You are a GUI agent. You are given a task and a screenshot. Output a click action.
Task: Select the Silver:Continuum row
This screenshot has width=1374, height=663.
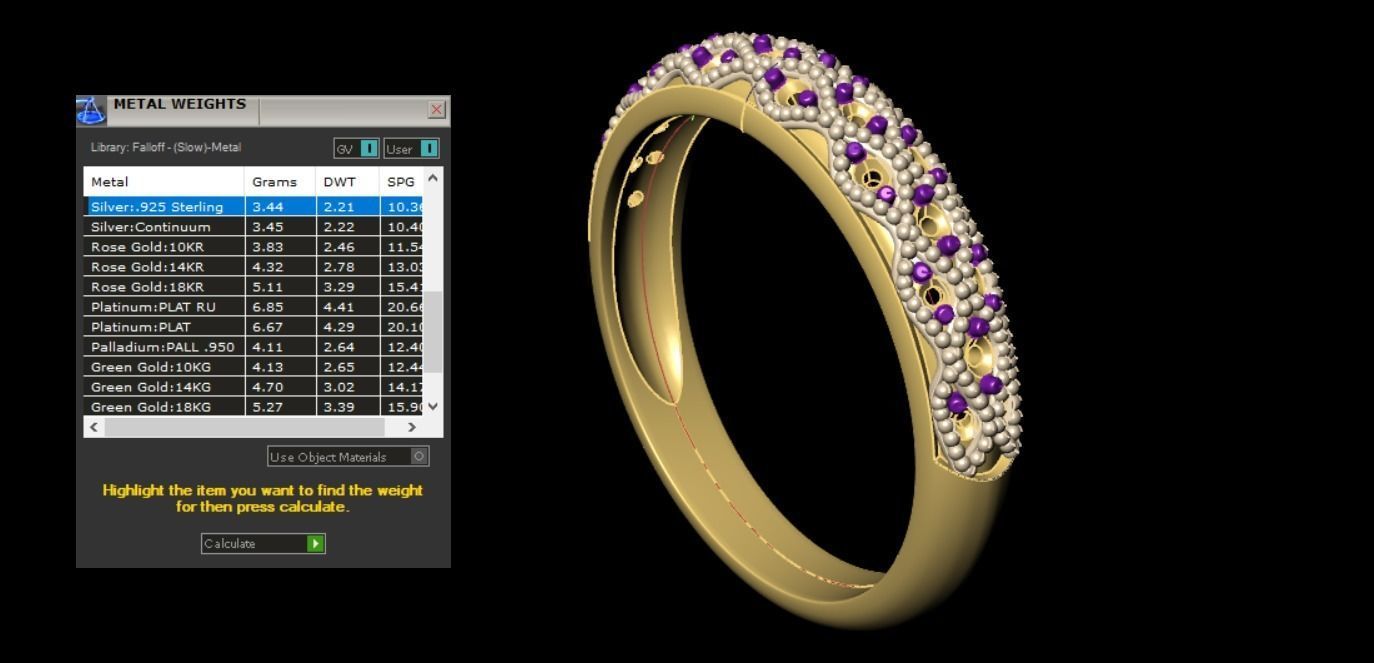253,226
